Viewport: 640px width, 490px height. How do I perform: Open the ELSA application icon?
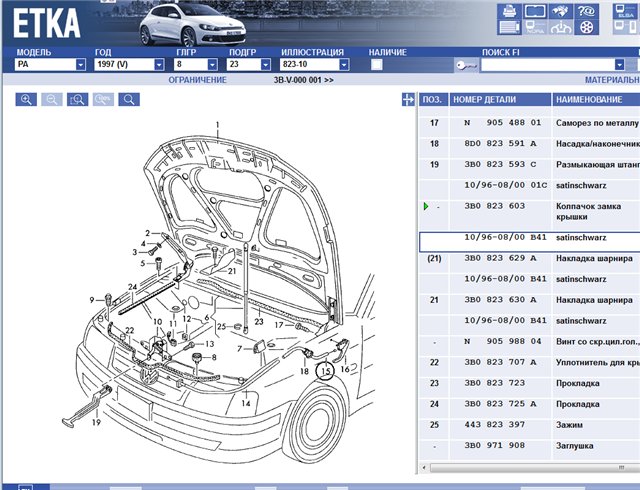pos(626,11)
